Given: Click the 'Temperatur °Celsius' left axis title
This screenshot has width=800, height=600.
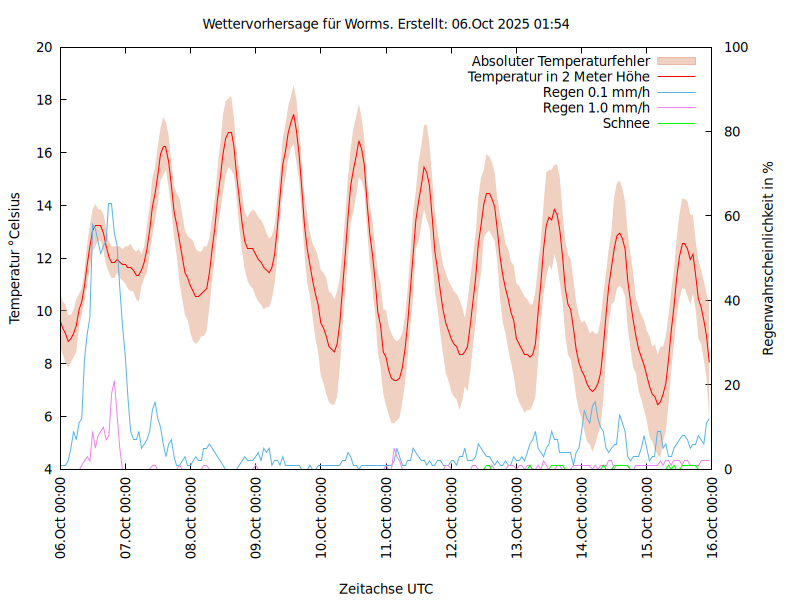Looking at the screenshot, I should [15, 258].
